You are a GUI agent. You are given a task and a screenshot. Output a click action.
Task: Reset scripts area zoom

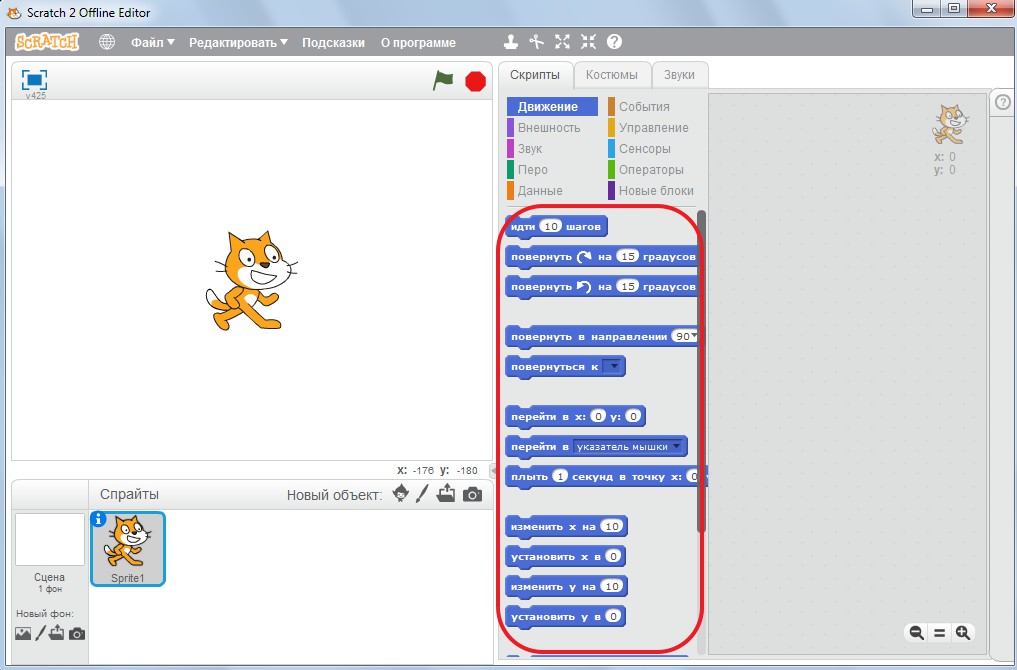(940, 633)
